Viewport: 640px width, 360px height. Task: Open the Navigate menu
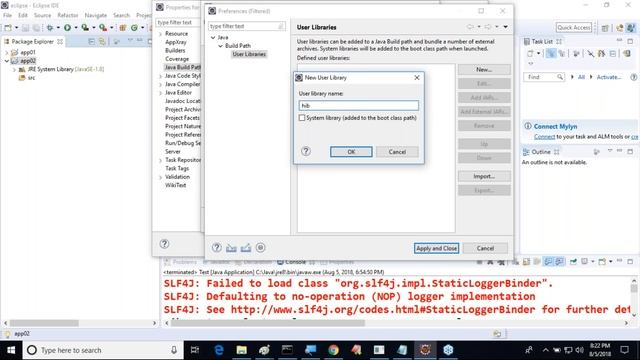pyautogui.click(x=96, y=15)
